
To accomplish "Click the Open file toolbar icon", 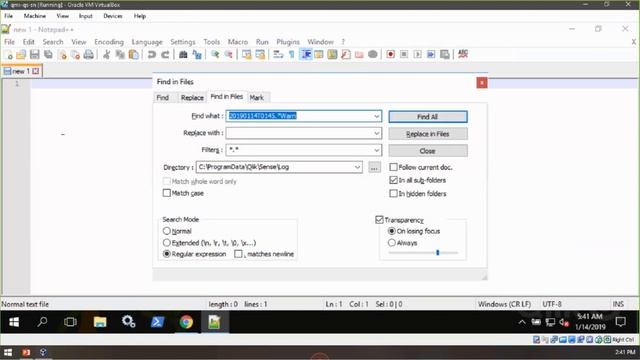I will (x=21, y=54).
